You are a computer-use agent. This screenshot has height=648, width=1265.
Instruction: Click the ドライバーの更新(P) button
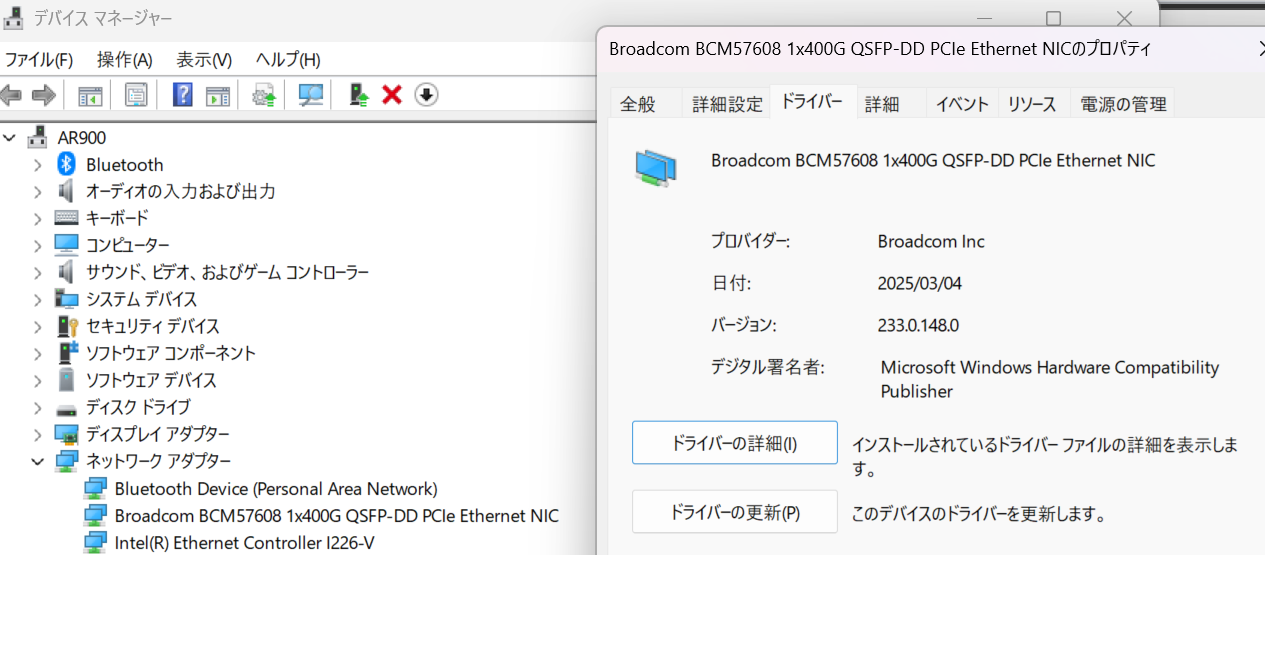coord(735,512)
